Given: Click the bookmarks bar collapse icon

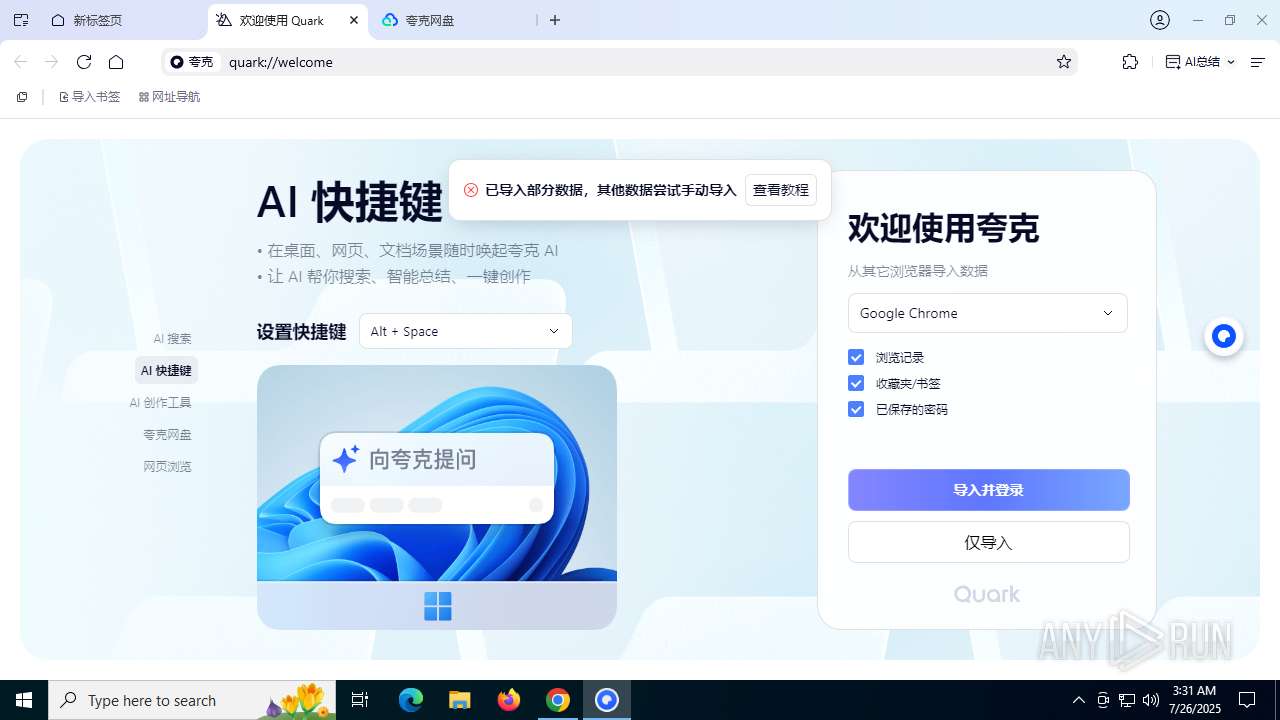Looking at the screenshot, I should 22,97.
